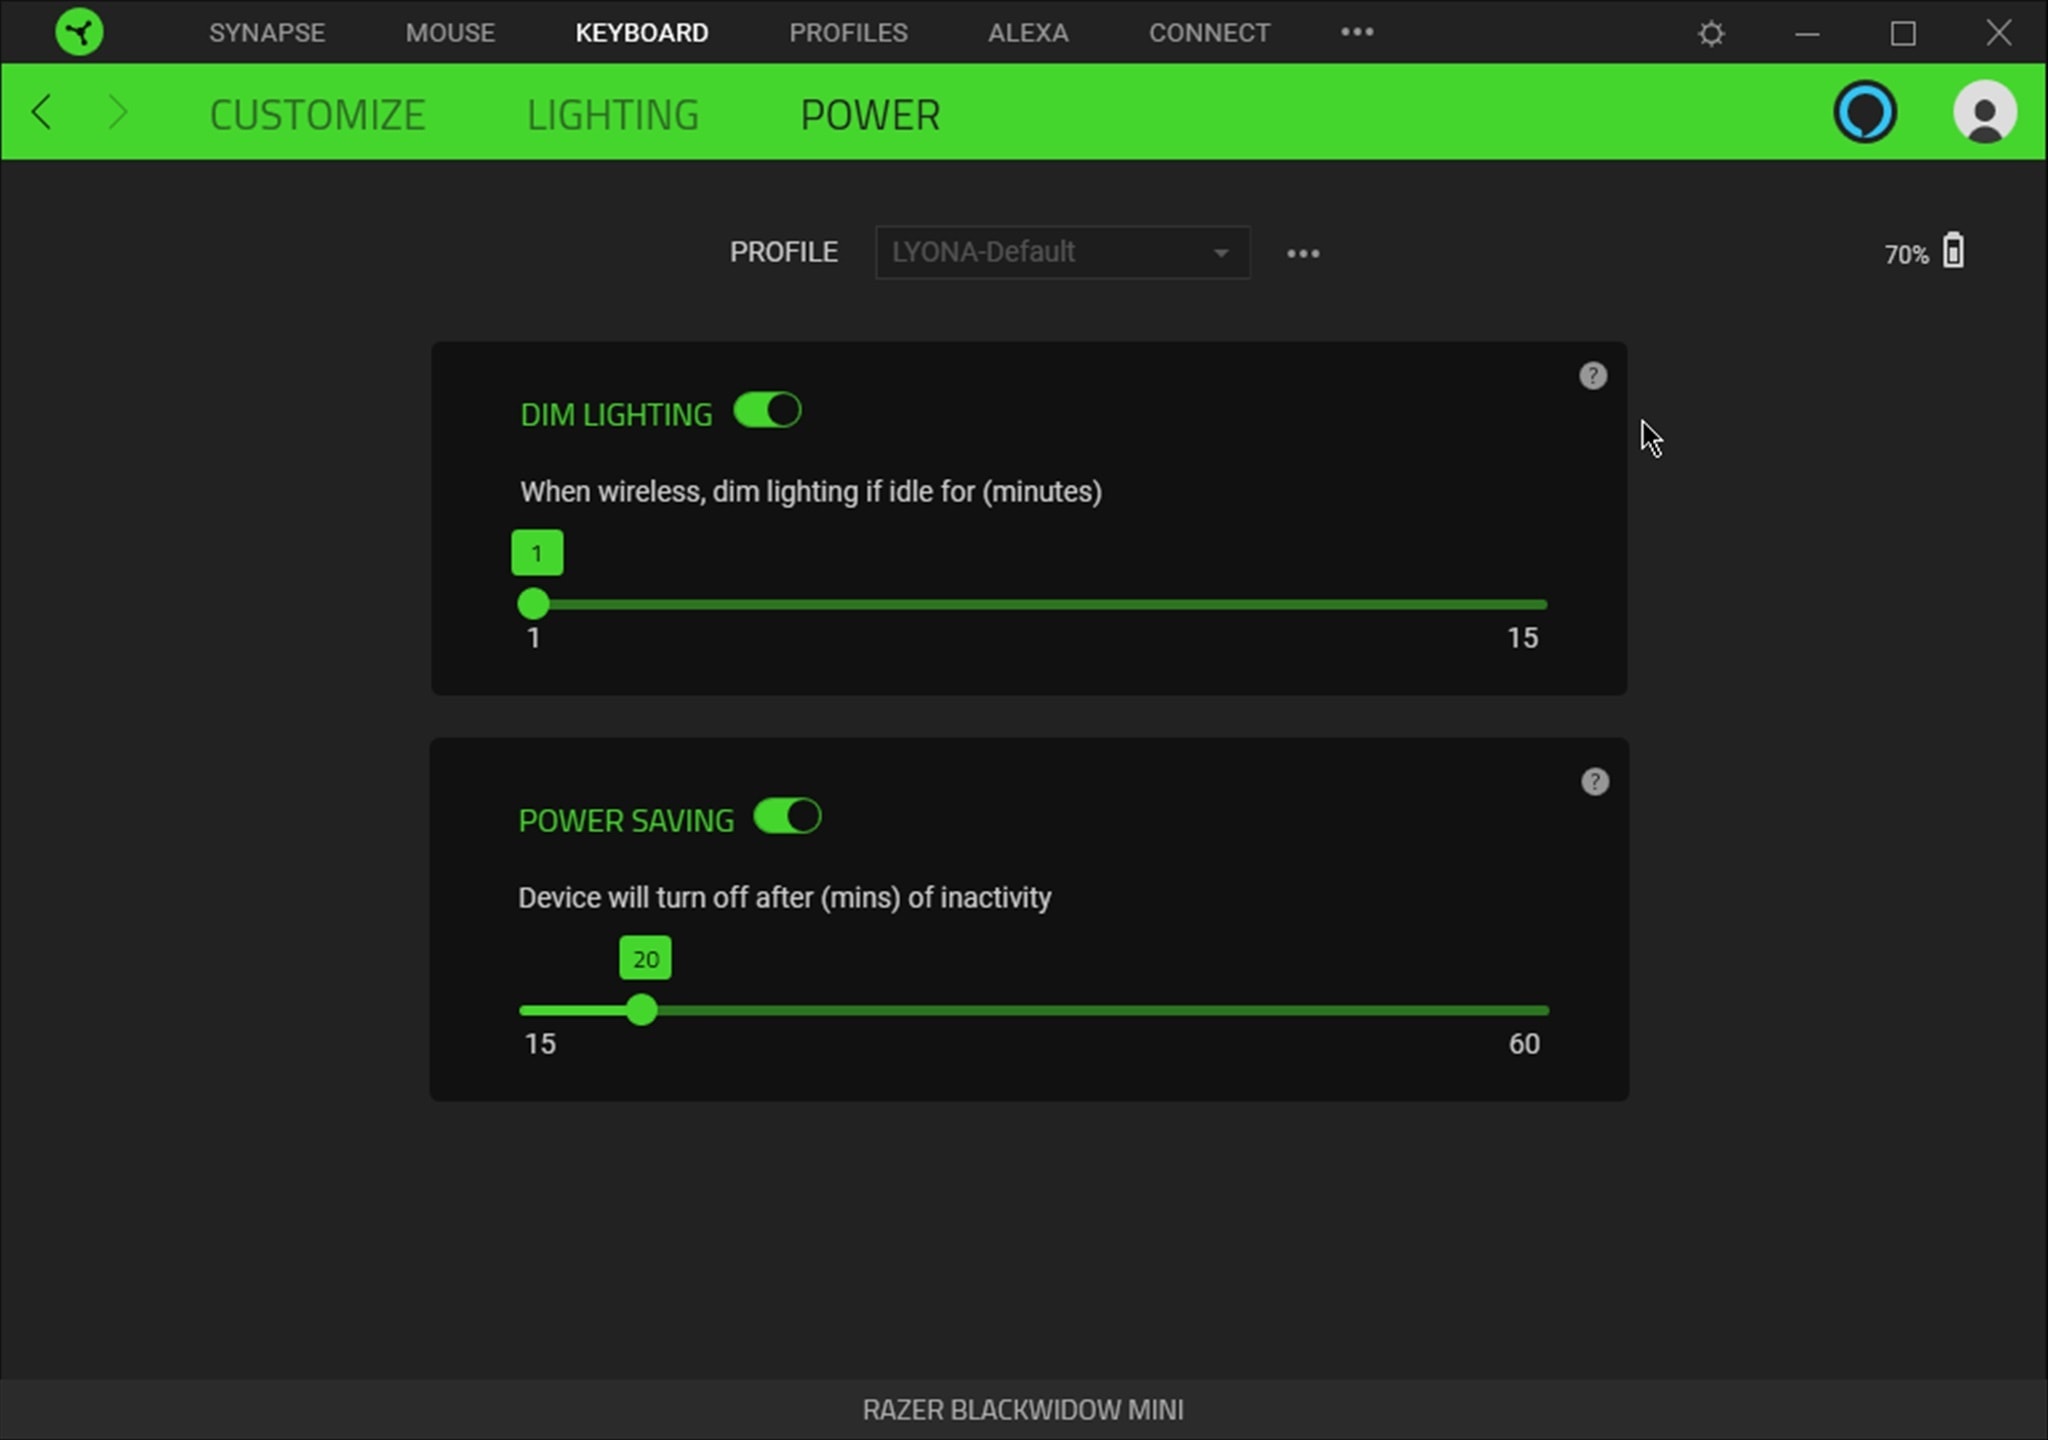Open Dim Lighting help question mark
2048x1440 pixels.
(1593, 376)
